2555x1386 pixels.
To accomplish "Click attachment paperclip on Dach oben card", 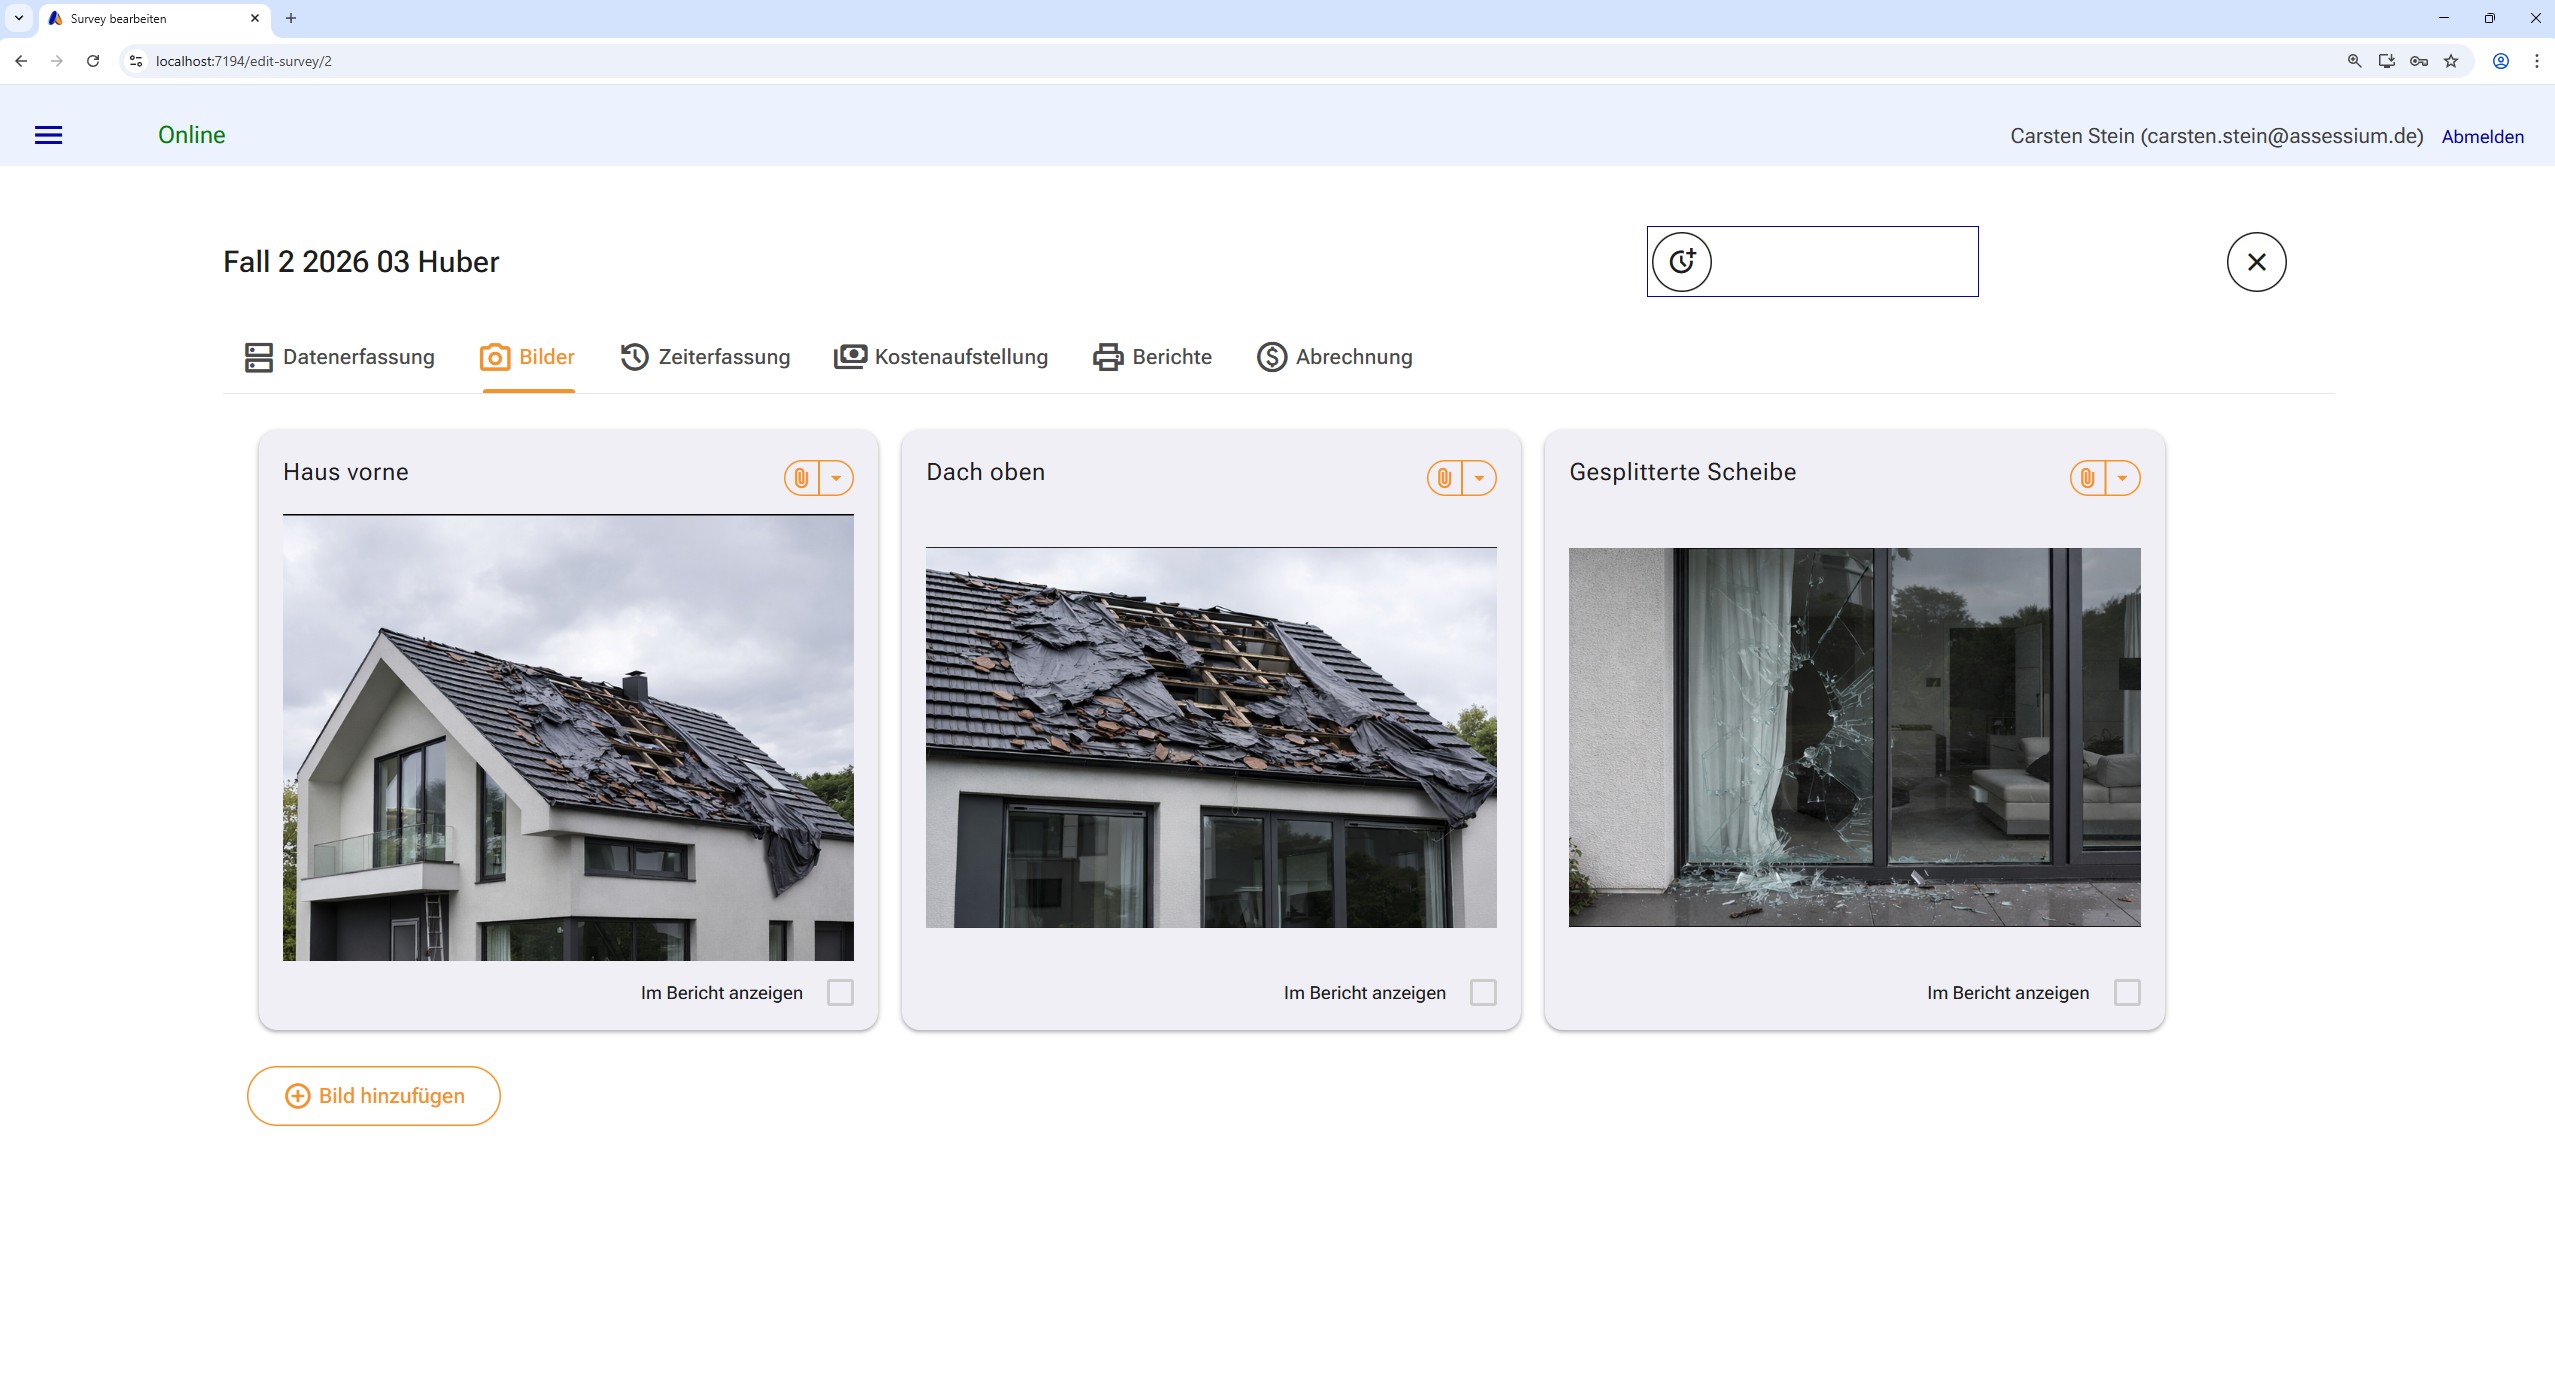I will click(1444, 478).
